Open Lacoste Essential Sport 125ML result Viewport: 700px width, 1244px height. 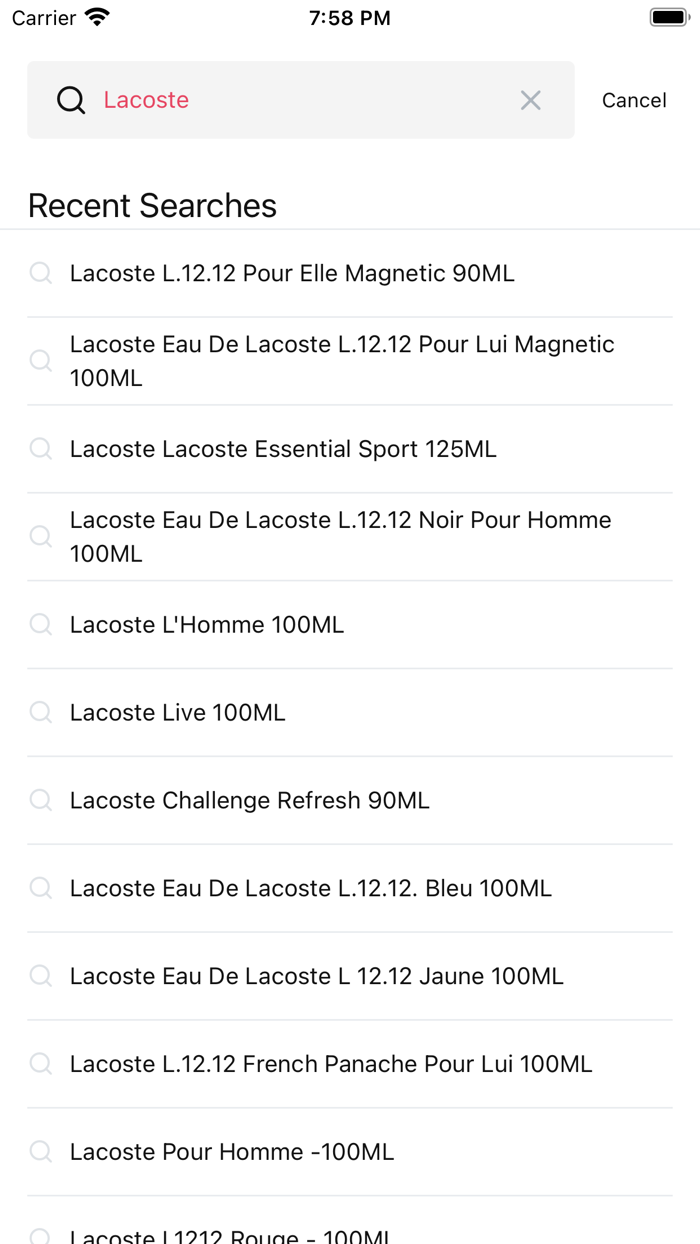(x=283, y=449)
